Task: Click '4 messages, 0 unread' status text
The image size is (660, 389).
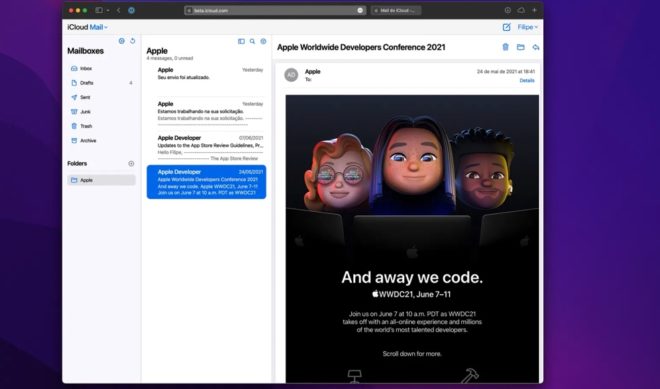Action: tap(170, 59)
